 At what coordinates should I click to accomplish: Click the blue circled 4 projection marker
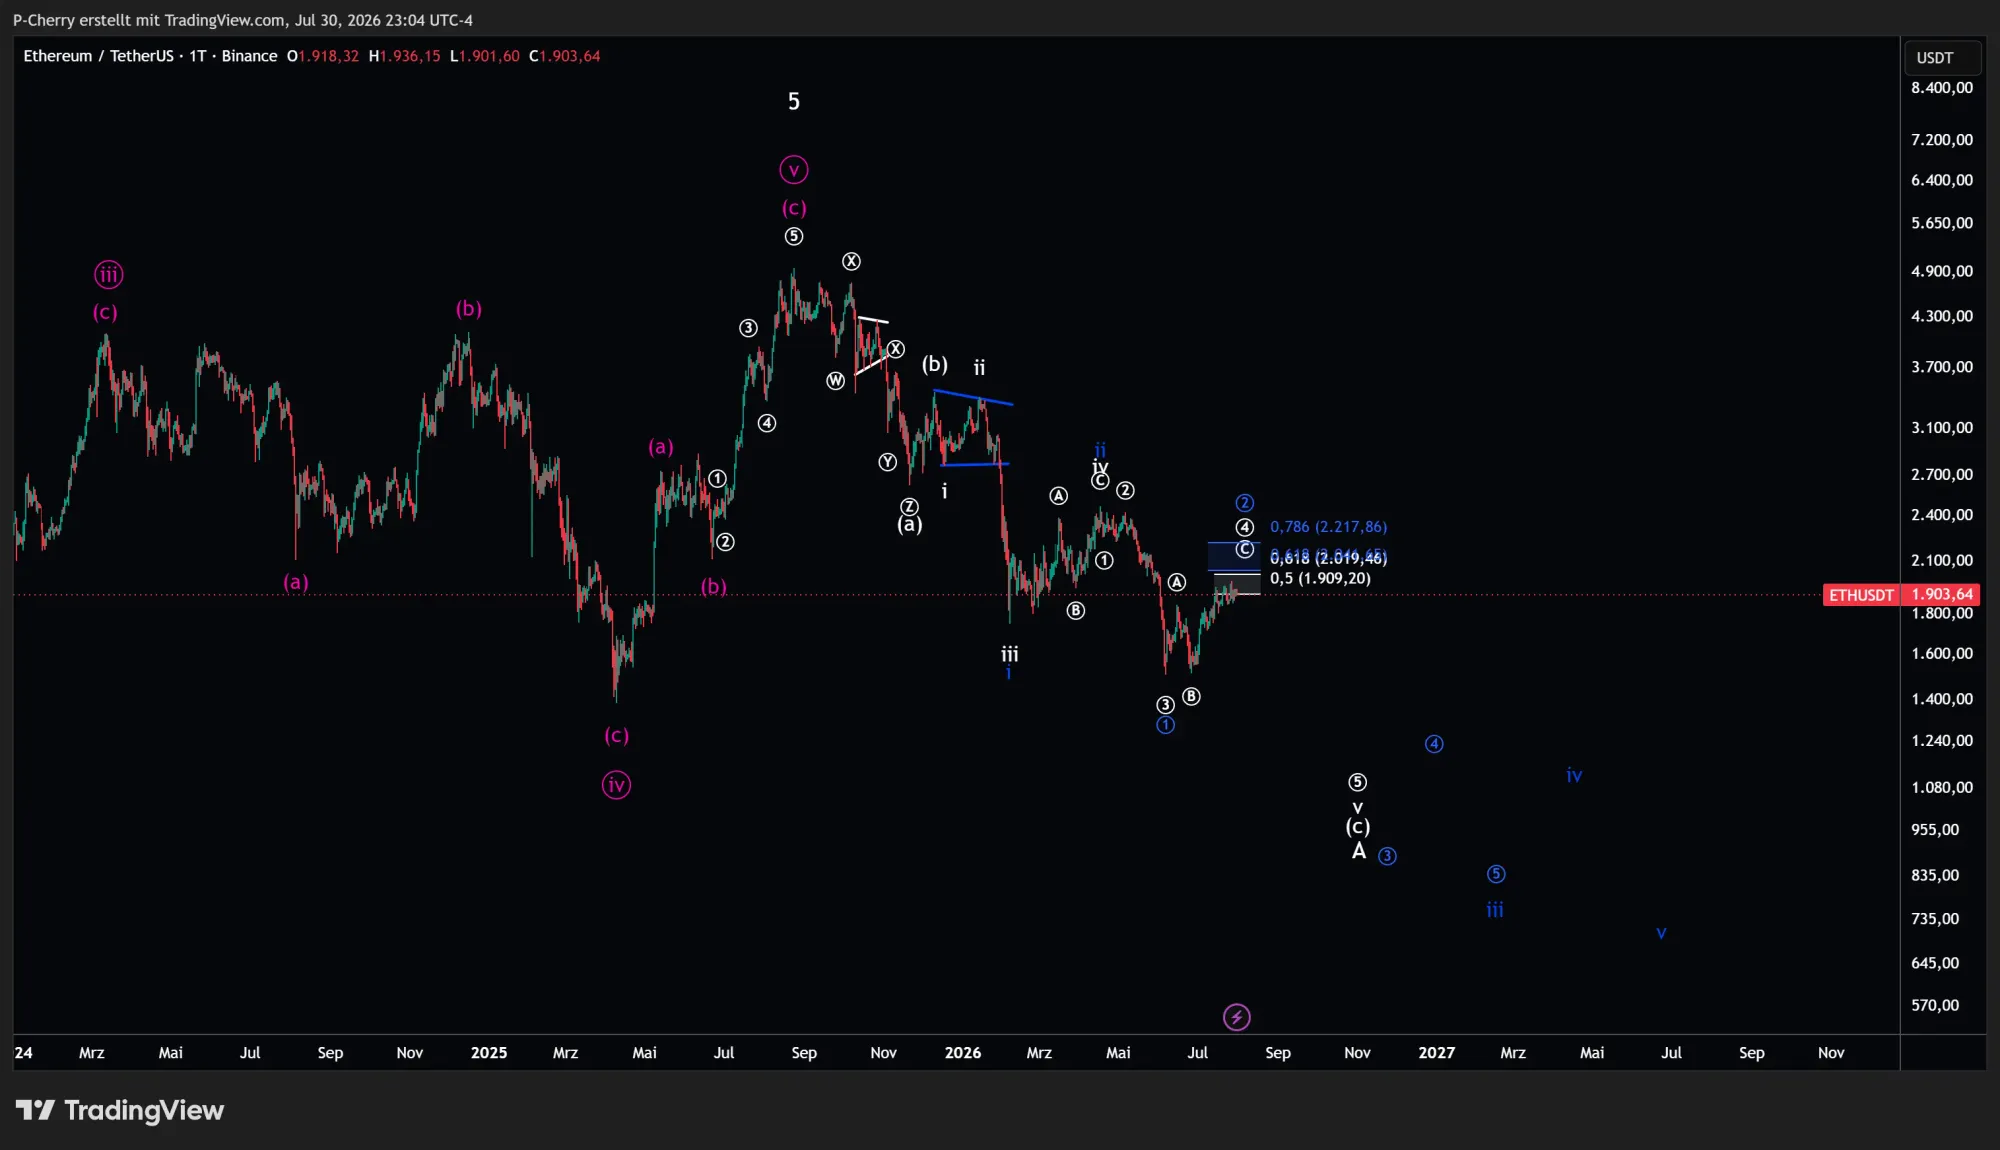[1434, 744]
